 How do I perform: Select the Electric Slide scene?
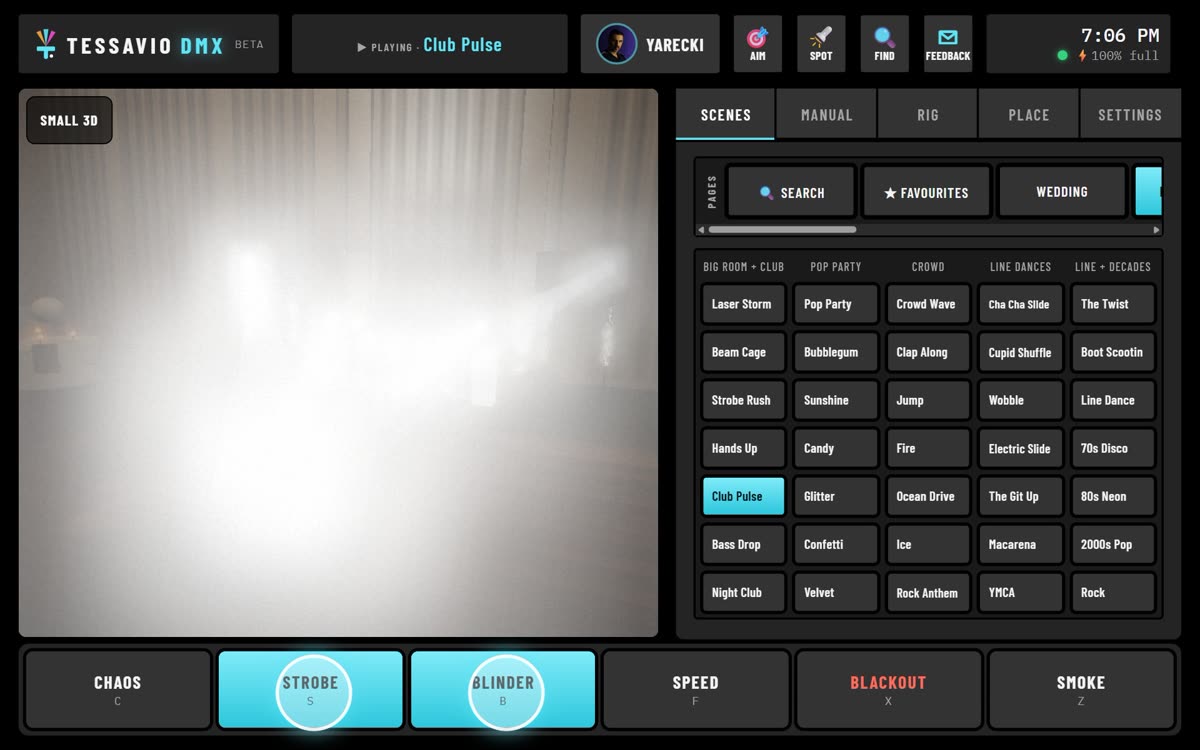pos(1020,448)
